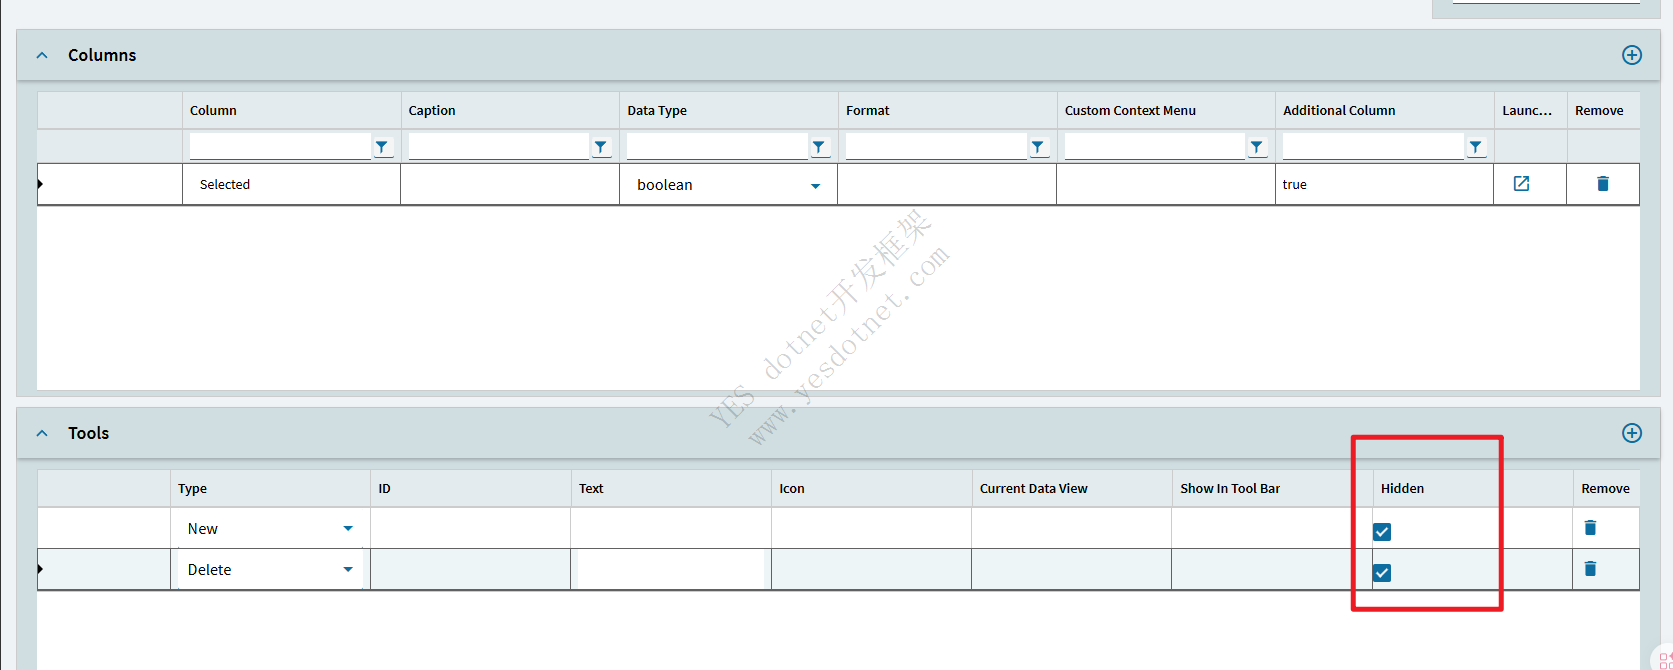
Task: Open Type dropdown for New row
Action: 348,529
